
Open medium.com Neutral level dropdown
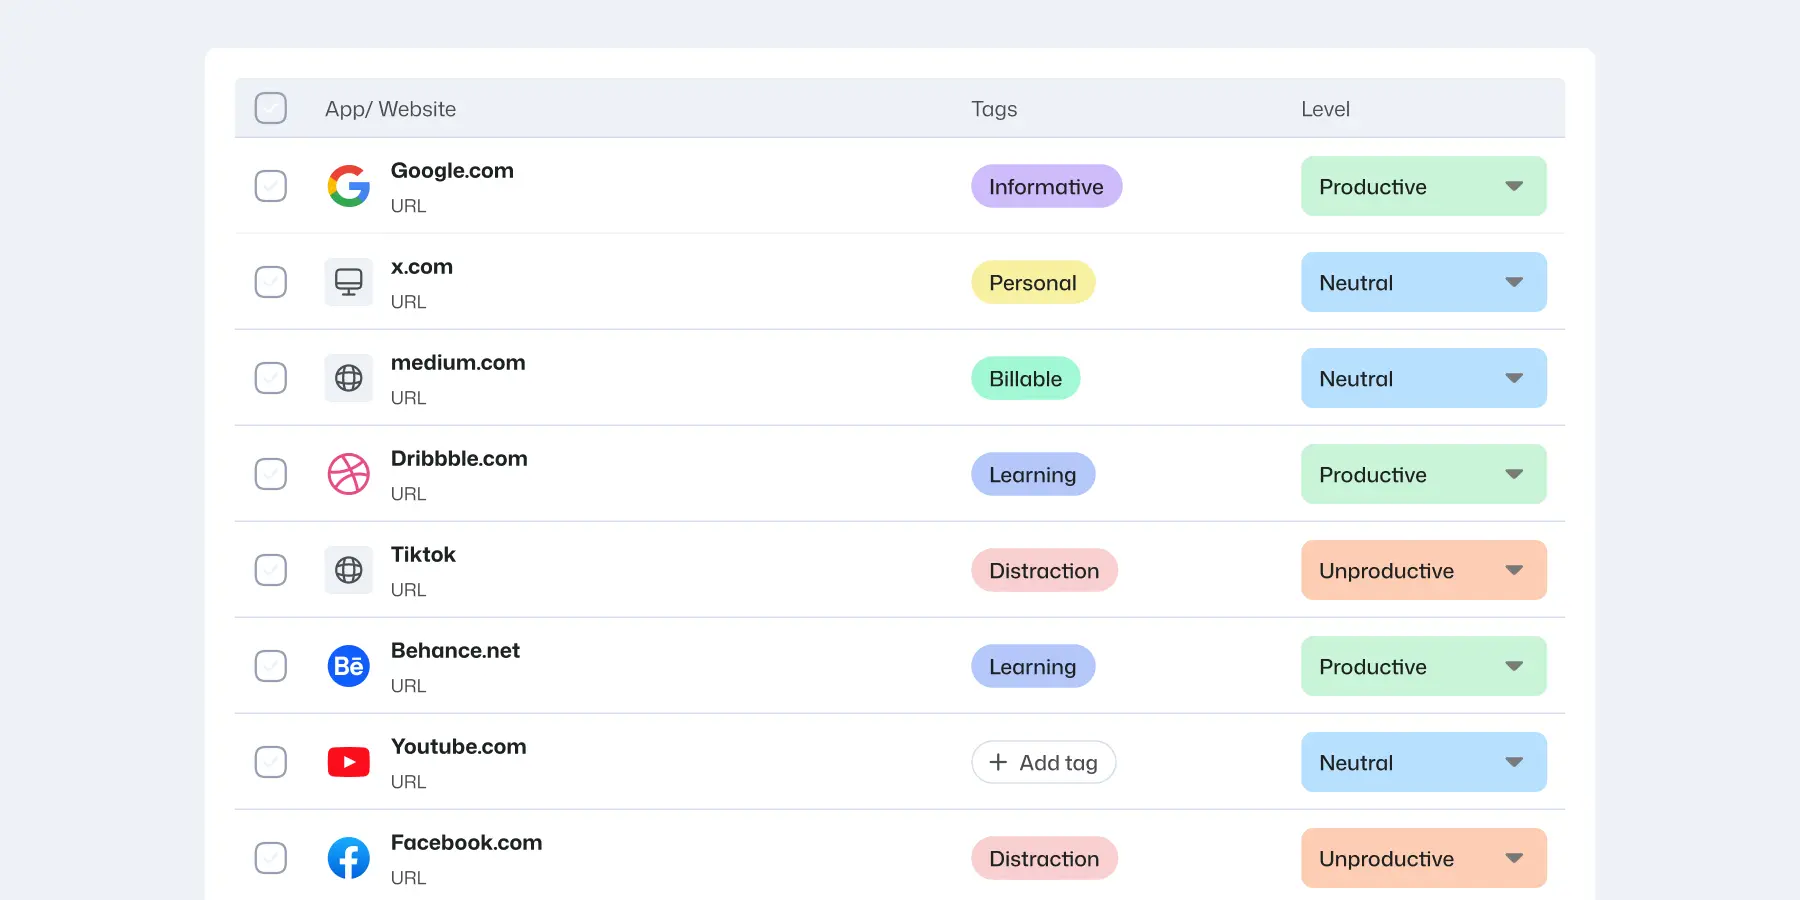tap(1424, 378)
